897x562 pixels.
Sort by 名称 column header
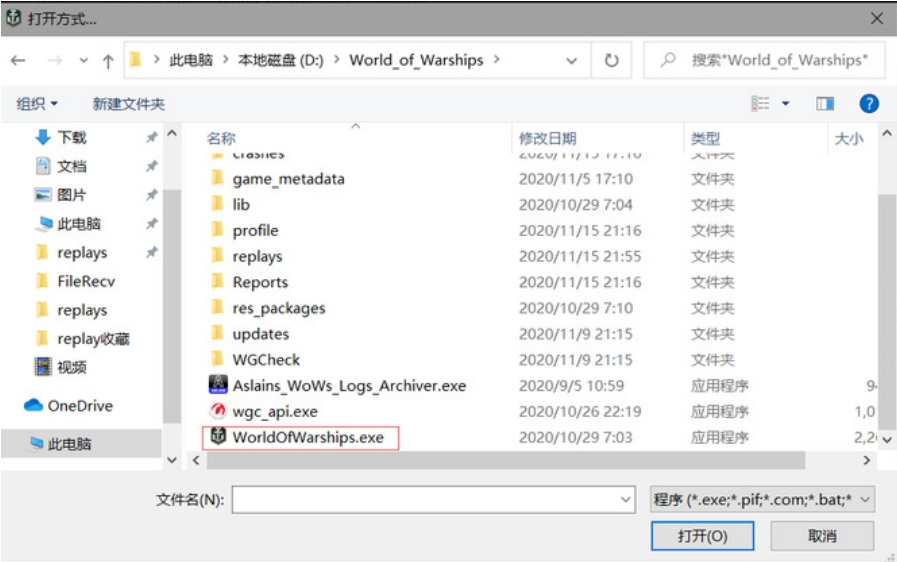[x=221, y=138]
